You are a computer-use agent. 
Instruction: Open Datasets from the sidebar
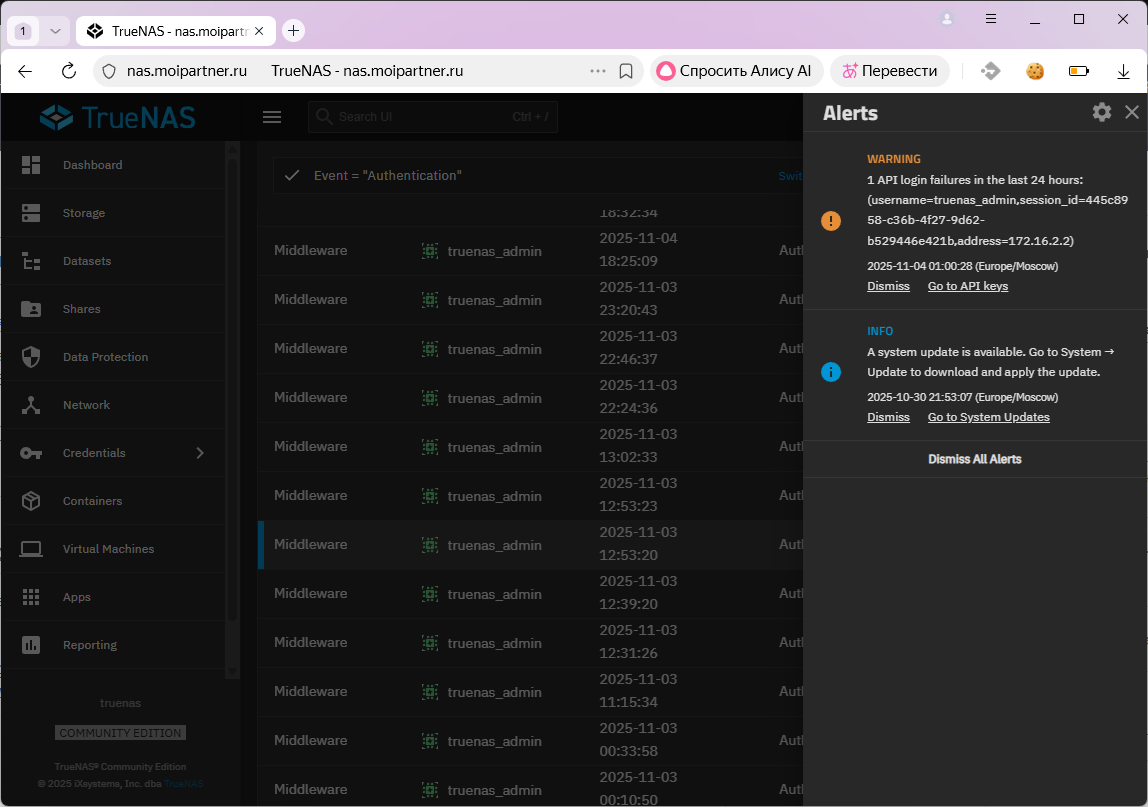click(x=86, y=261)
